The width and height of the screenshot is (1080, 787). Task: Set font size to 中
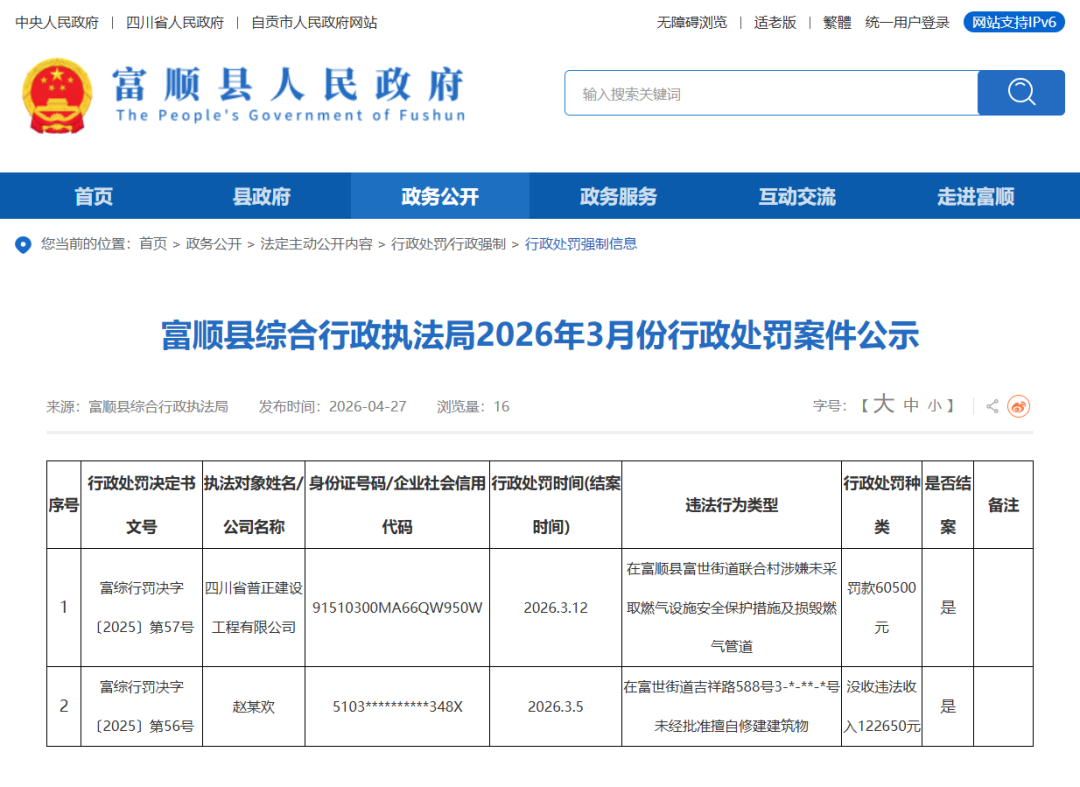tap(911, 405)
